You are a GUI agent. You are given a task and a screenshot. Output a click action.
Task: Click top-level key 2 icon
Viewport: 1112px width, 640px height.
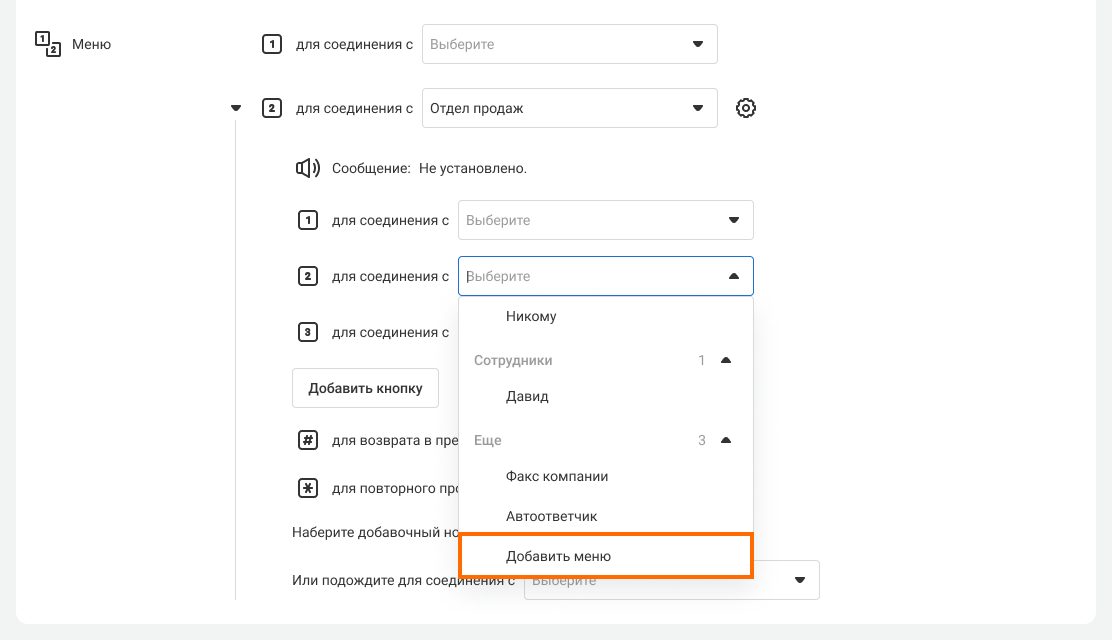[271, 108]
